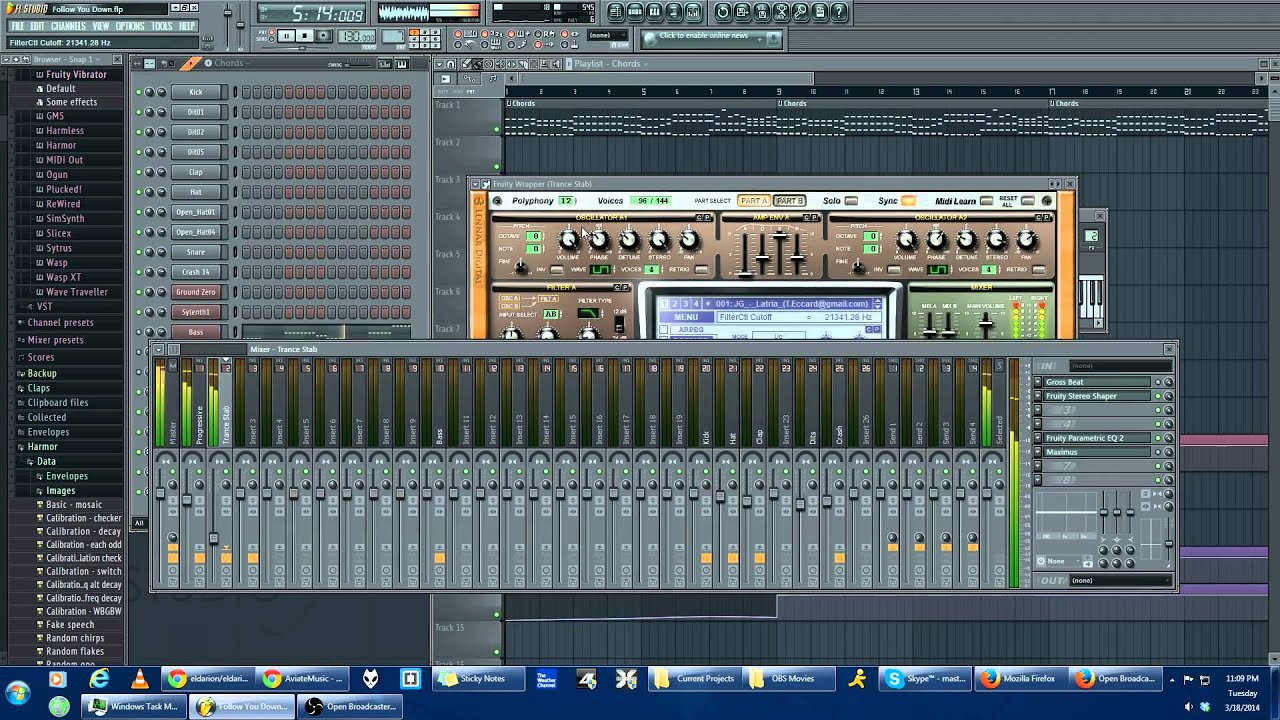Image resolution: width=1280 pixels, height=720 pixels.
Task: Select Sytrus in the browser list
Action: coord(59,248)
